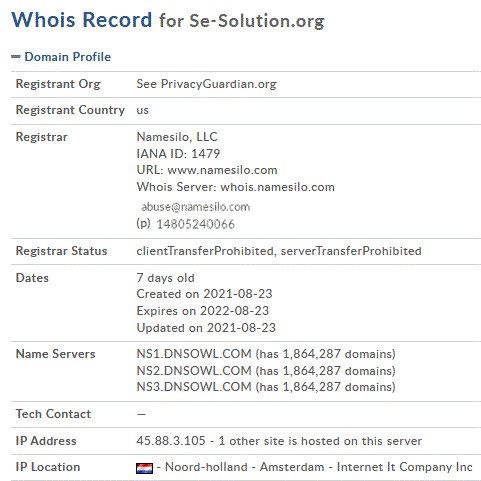Open the See PrivacyGuardian.org registrant link
This screenshot has width=481, height=481.
(206, 84)
